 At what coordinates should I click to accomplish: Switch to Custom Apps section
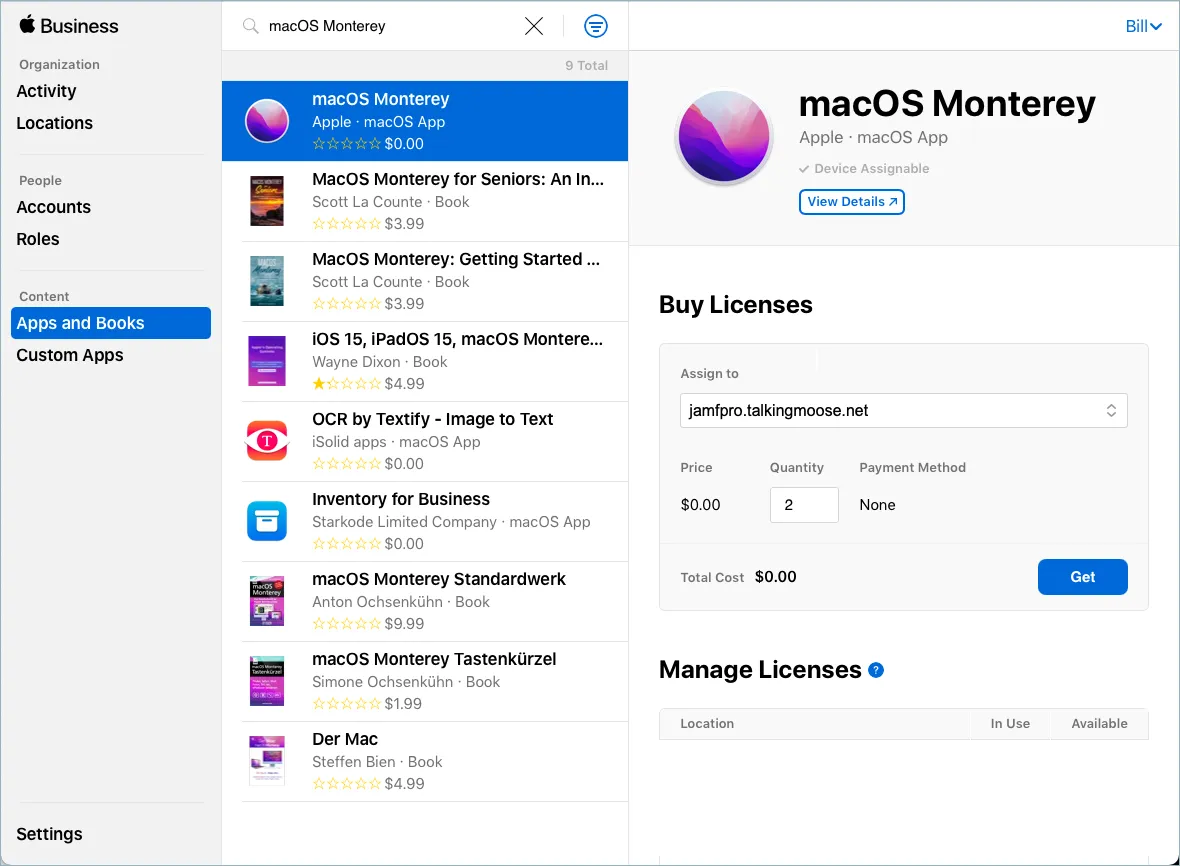pos(70,355)
